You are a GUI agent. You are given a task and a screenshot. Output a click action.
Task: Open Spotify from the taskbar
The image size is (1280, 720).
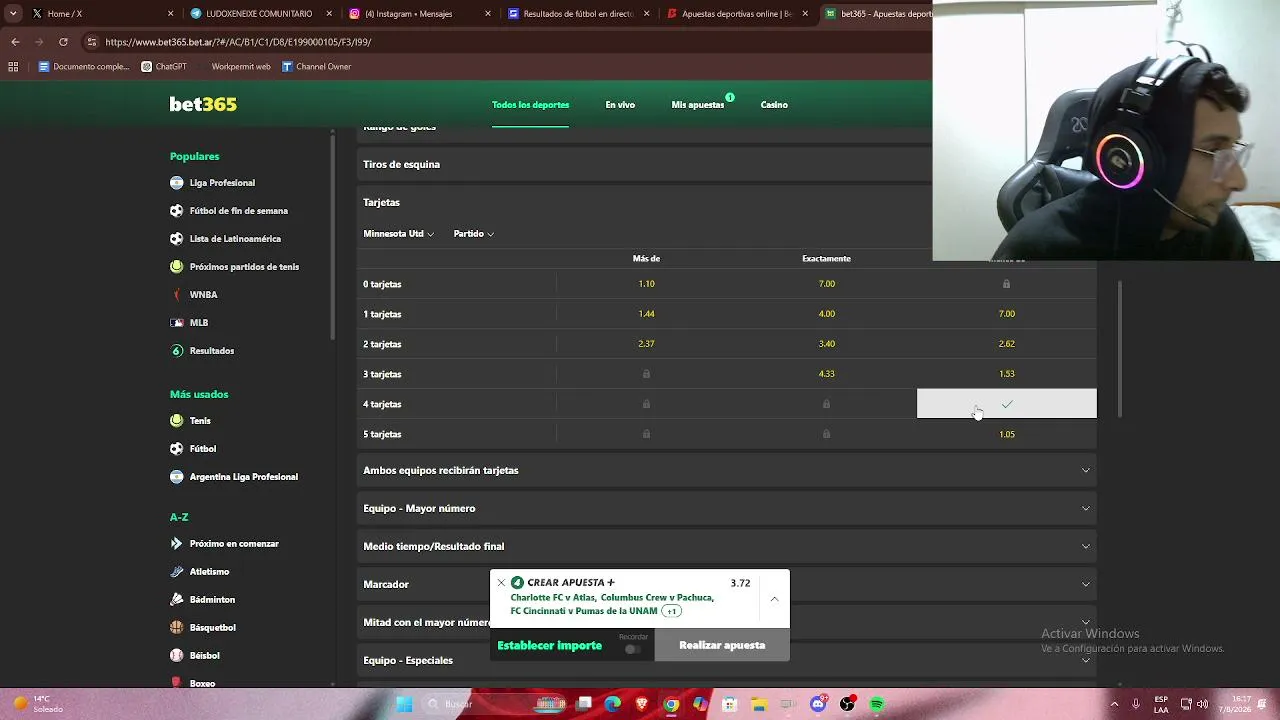[877, 704]
